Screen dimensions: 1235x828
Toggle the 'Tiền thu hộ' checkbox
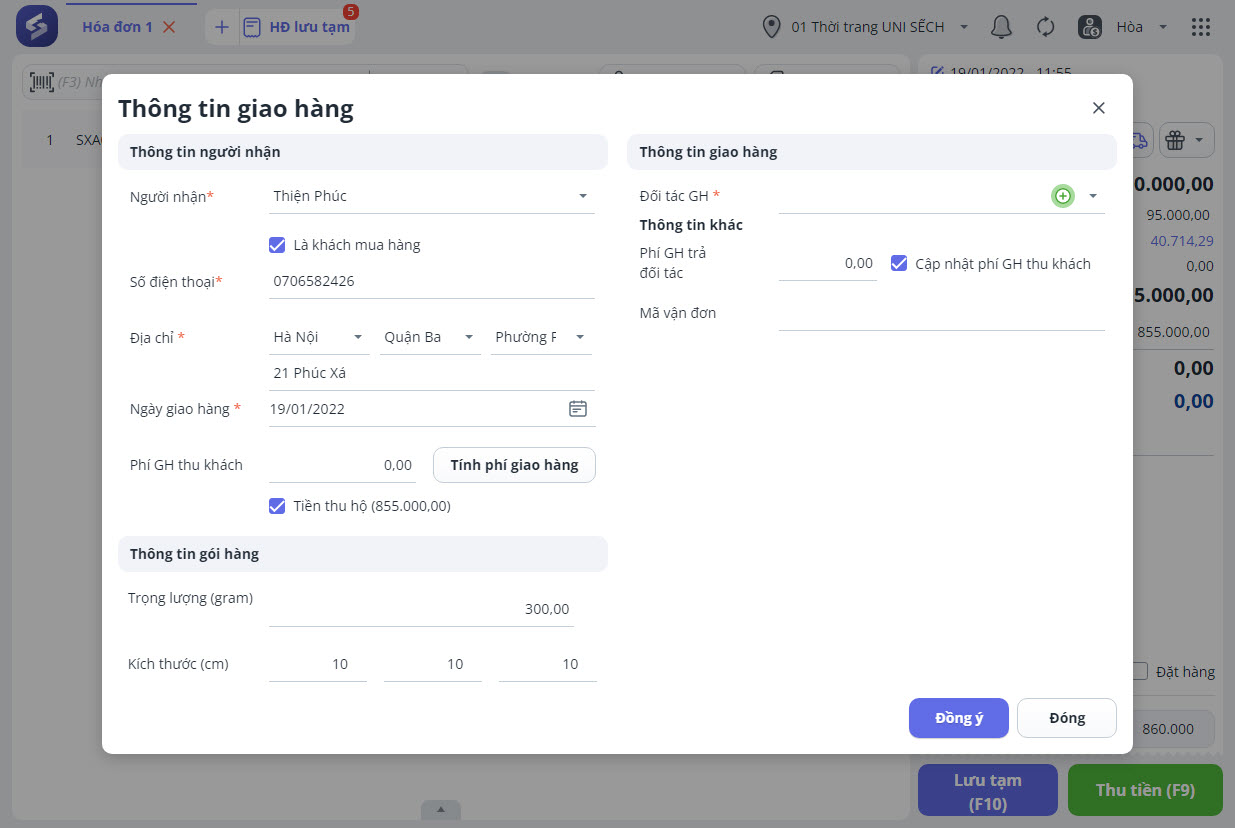[278, 506]
